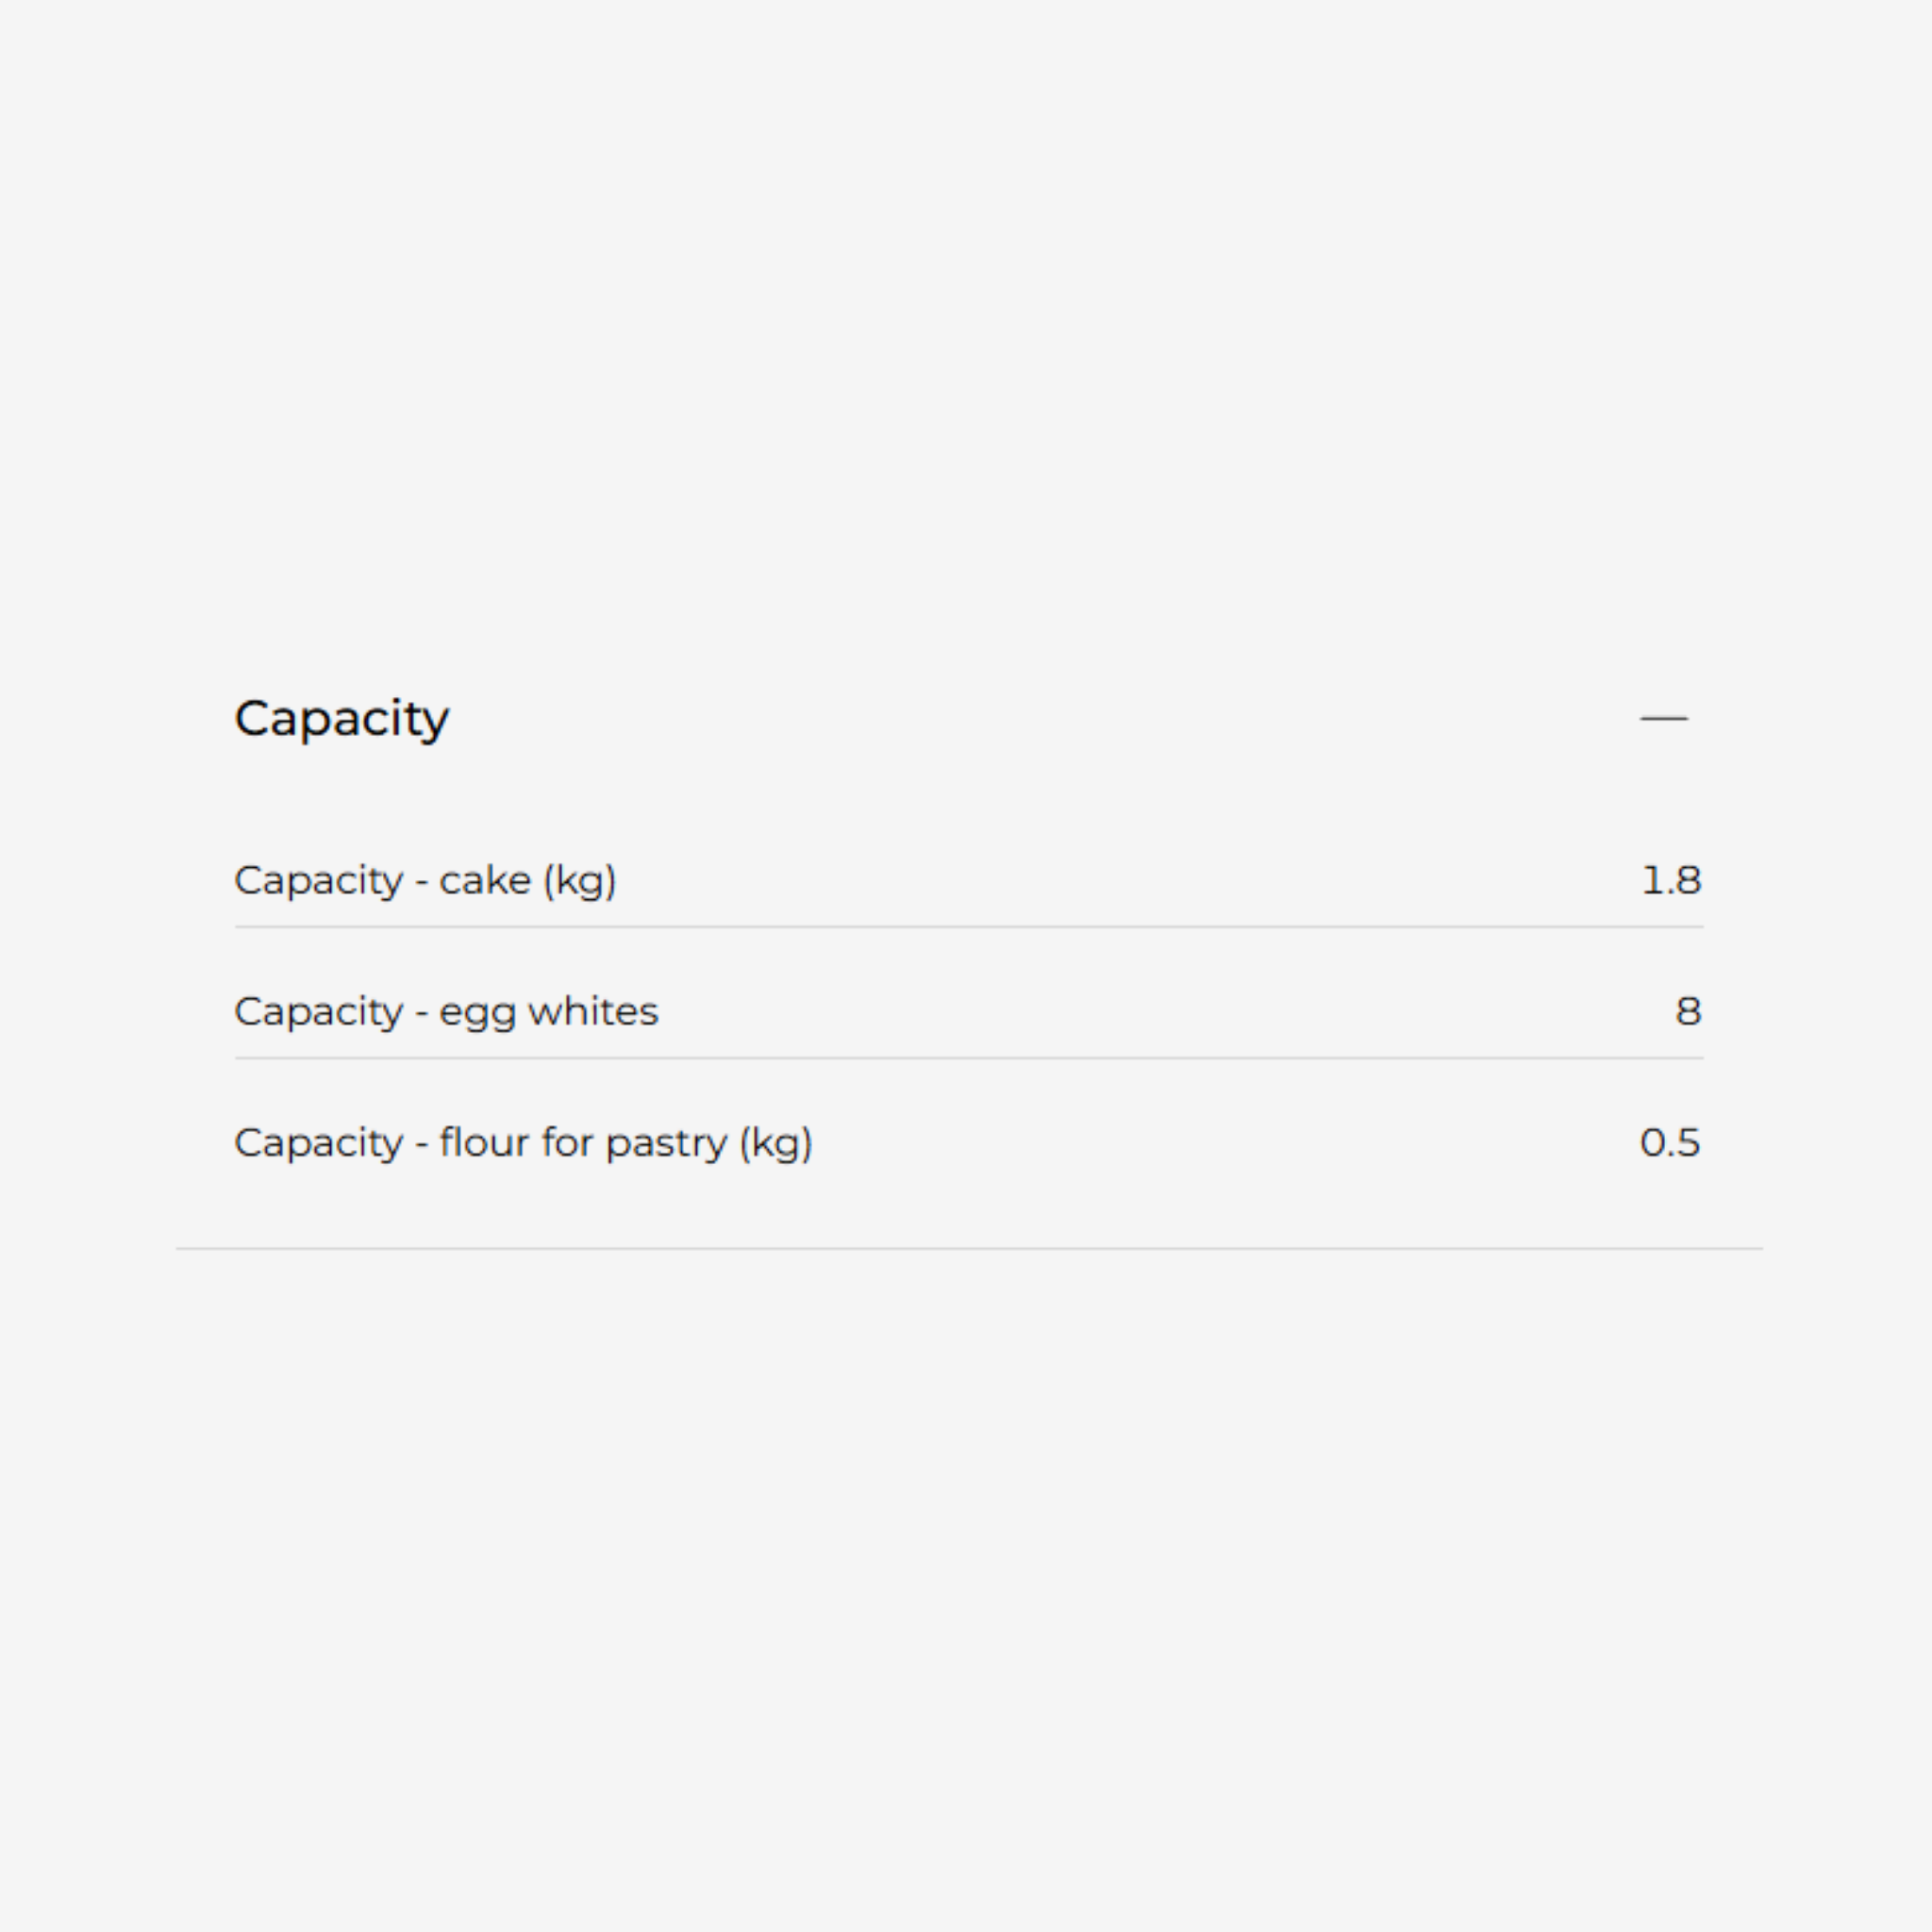The image size is (1932, 1932).
Task: Click 'Capacity' word in egg whites row
Action: [318, 1012]
